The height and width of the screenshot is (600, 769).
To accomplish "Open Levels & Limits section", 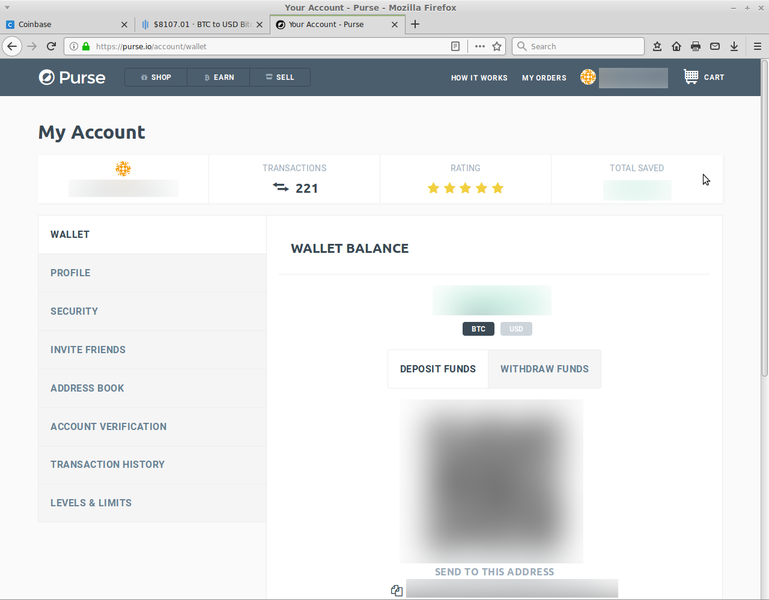I will pyautogui.click(x=152, y=503).
